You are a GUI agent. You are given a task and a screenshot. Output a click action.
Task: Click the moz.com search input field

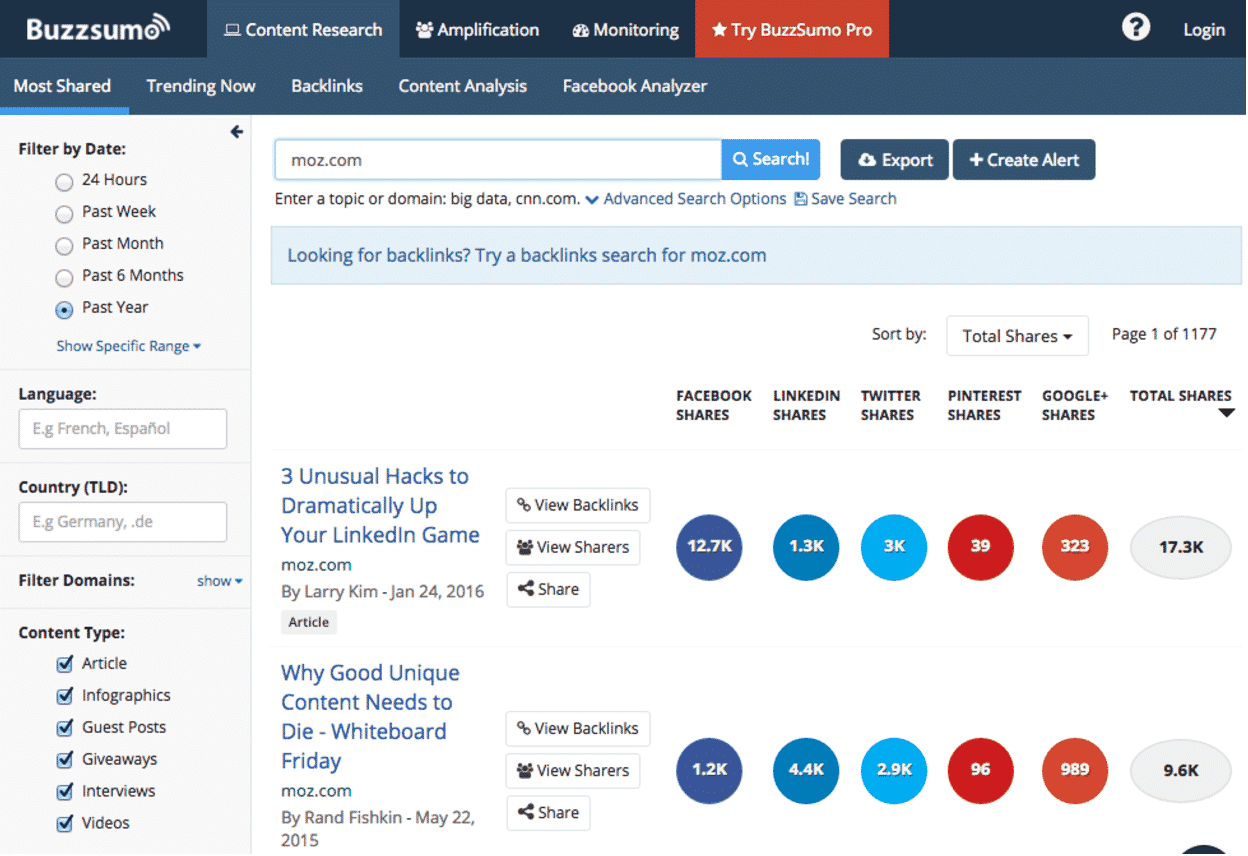[498, 160]
